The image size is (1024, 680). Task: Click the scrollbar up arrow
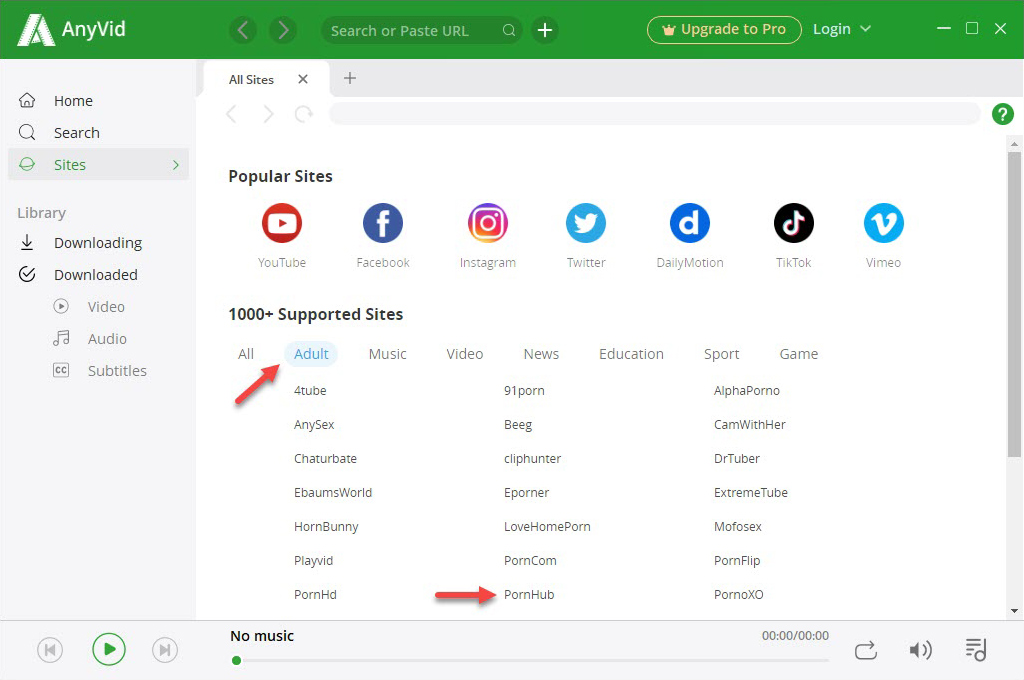tap(1014, 144)
